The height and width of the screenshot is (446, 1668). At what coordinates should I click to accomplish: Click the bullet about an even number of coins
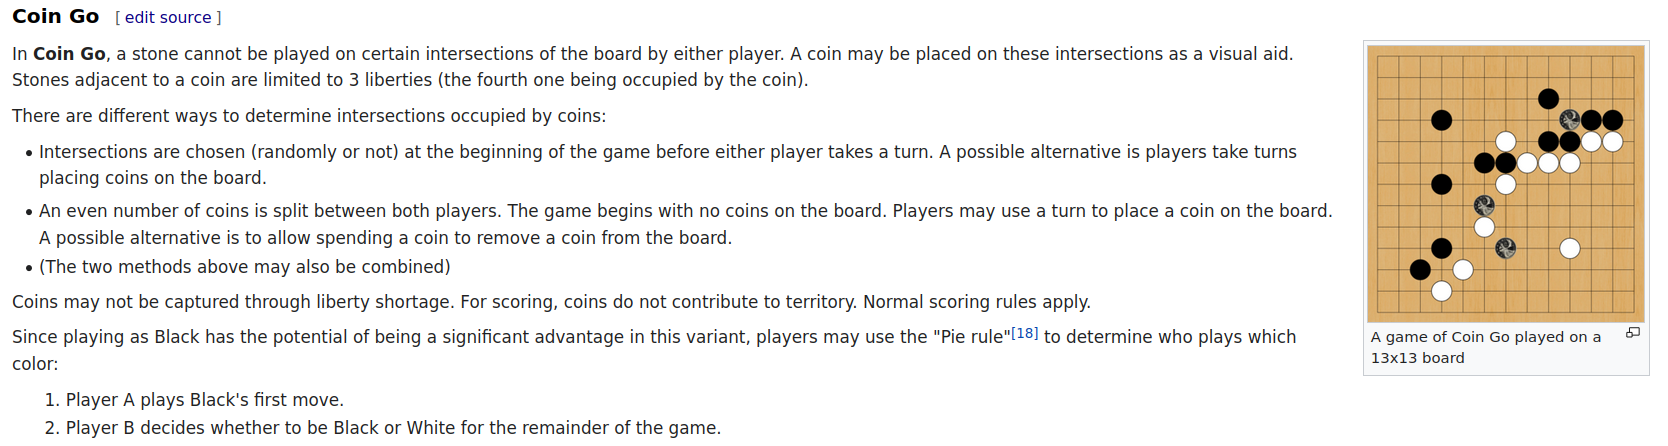click(x=686, y=224)
